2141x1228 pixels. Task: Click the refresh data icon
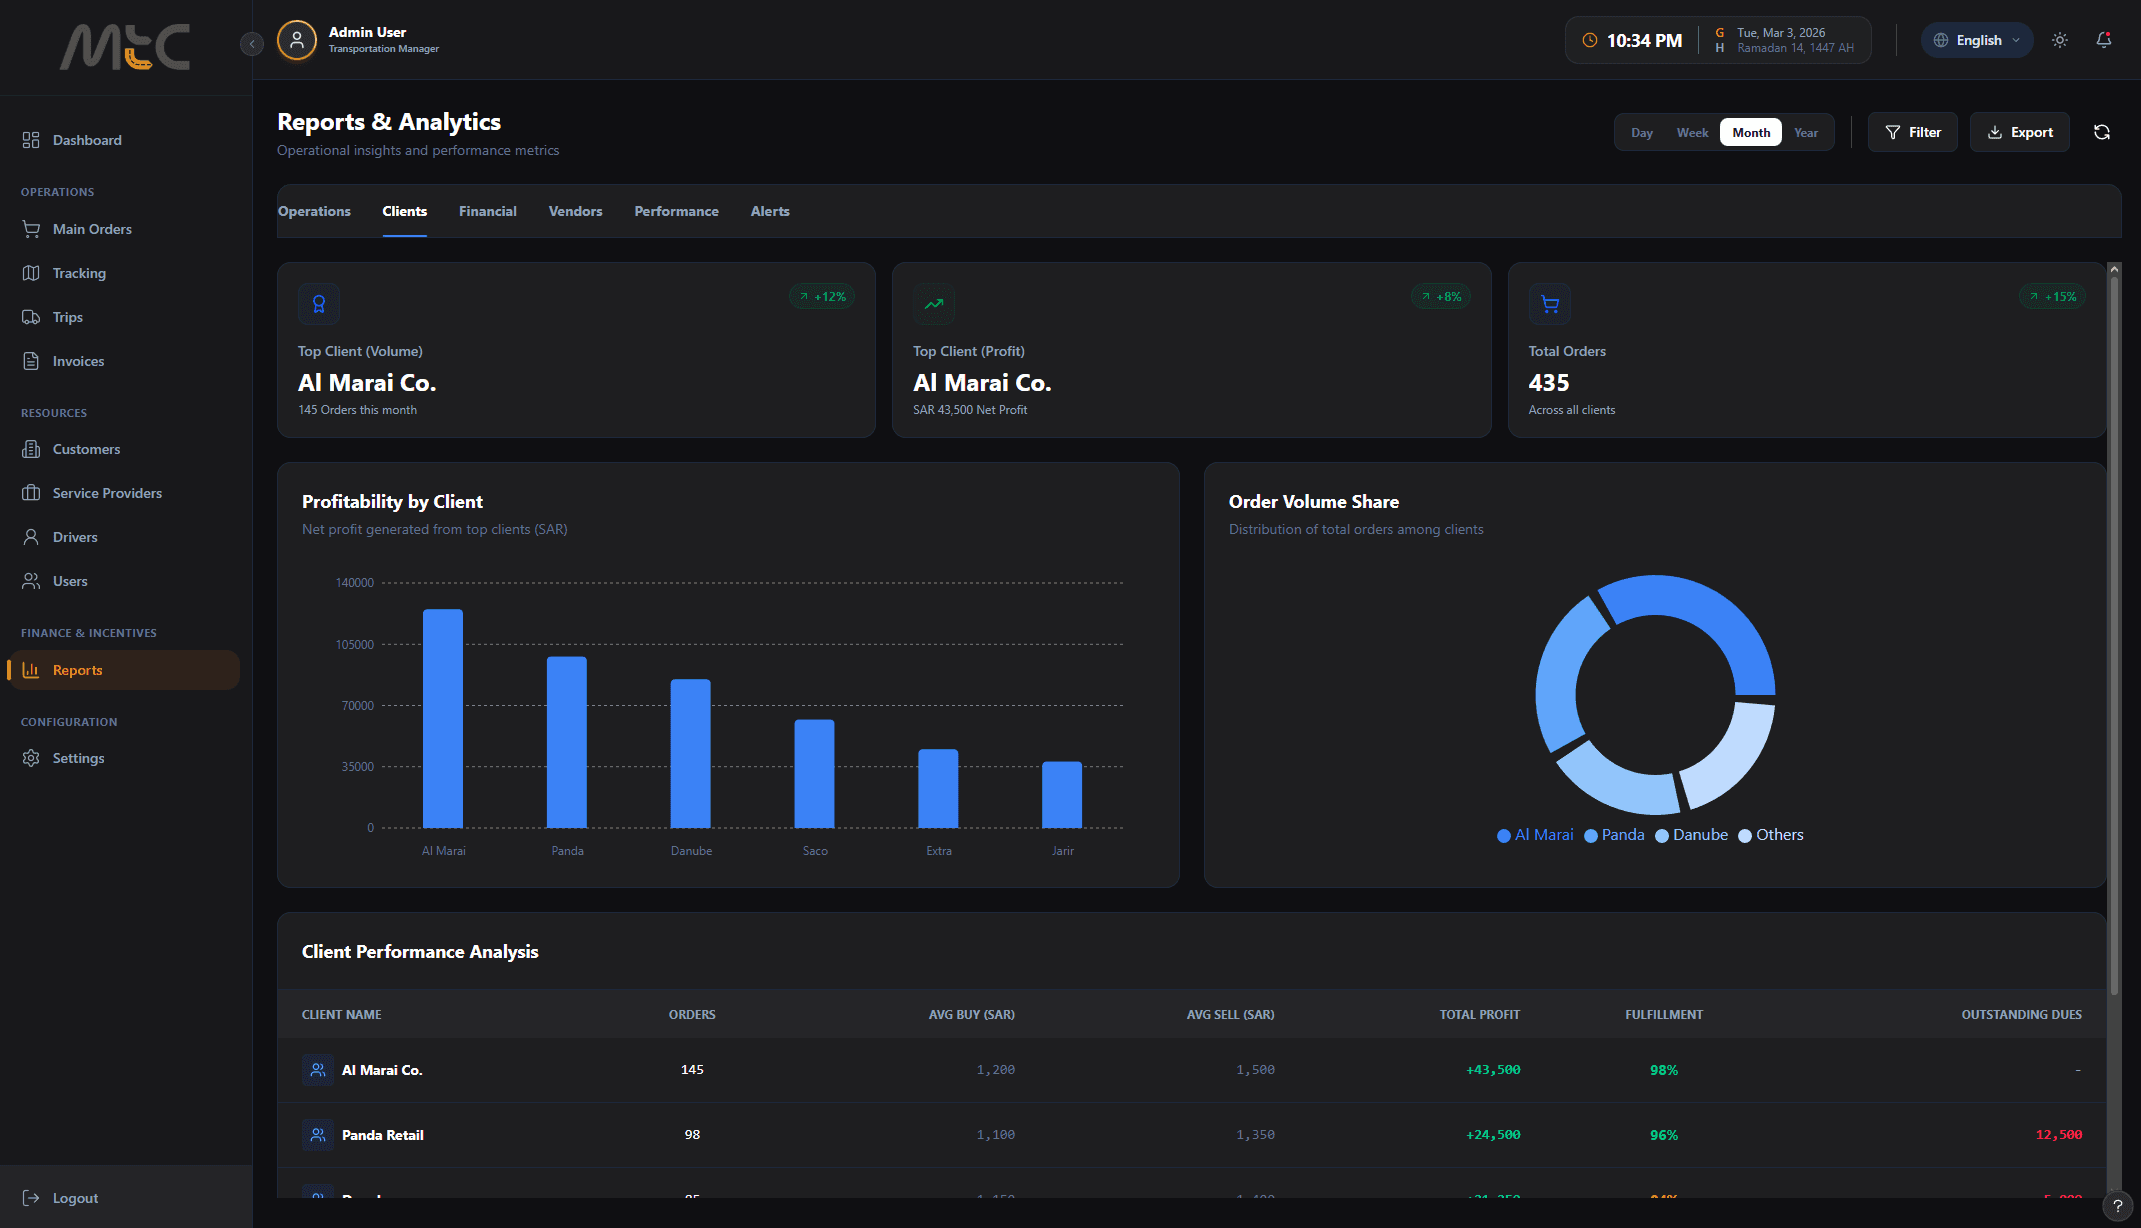point(2102,132)
